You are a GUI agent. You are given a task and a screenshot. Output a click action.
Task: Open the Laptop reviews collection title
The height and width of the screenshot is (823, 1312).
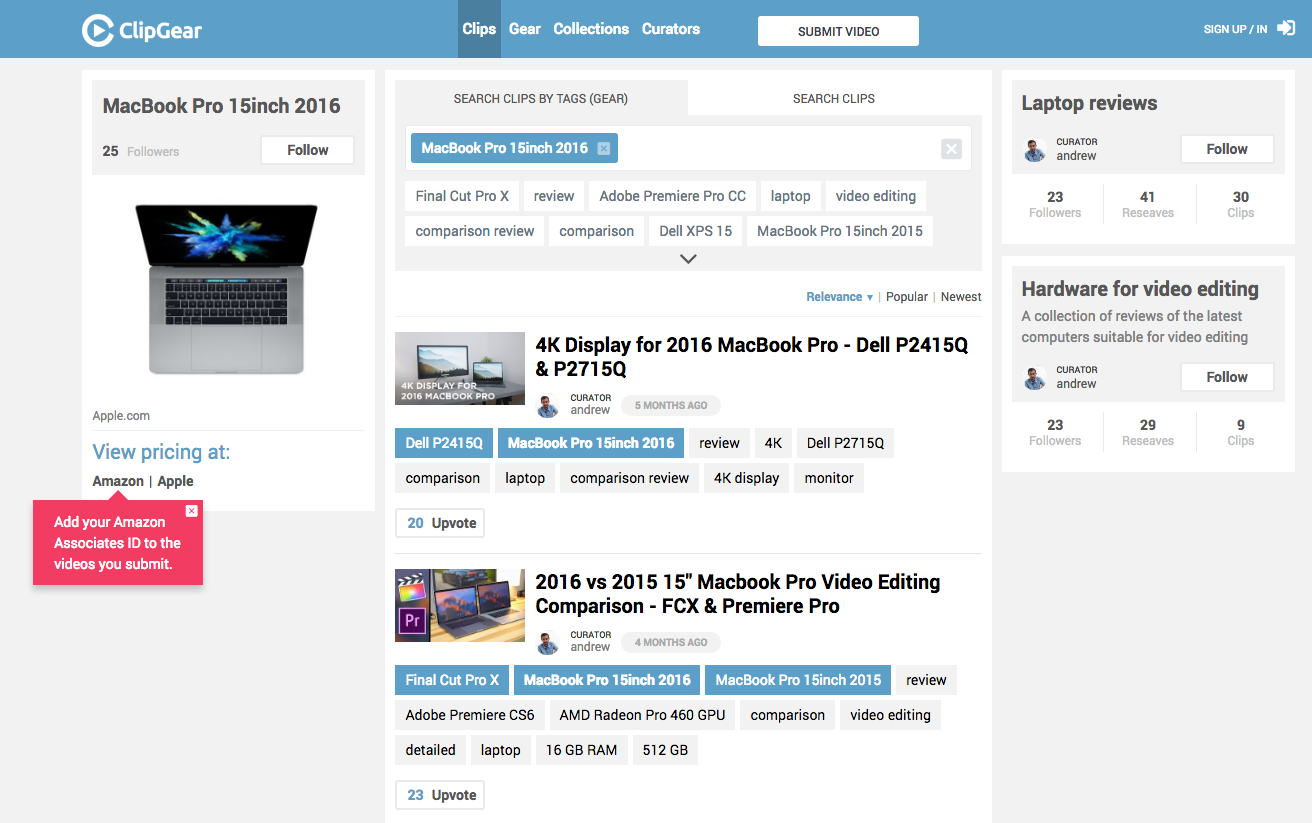pos(1089,103)
